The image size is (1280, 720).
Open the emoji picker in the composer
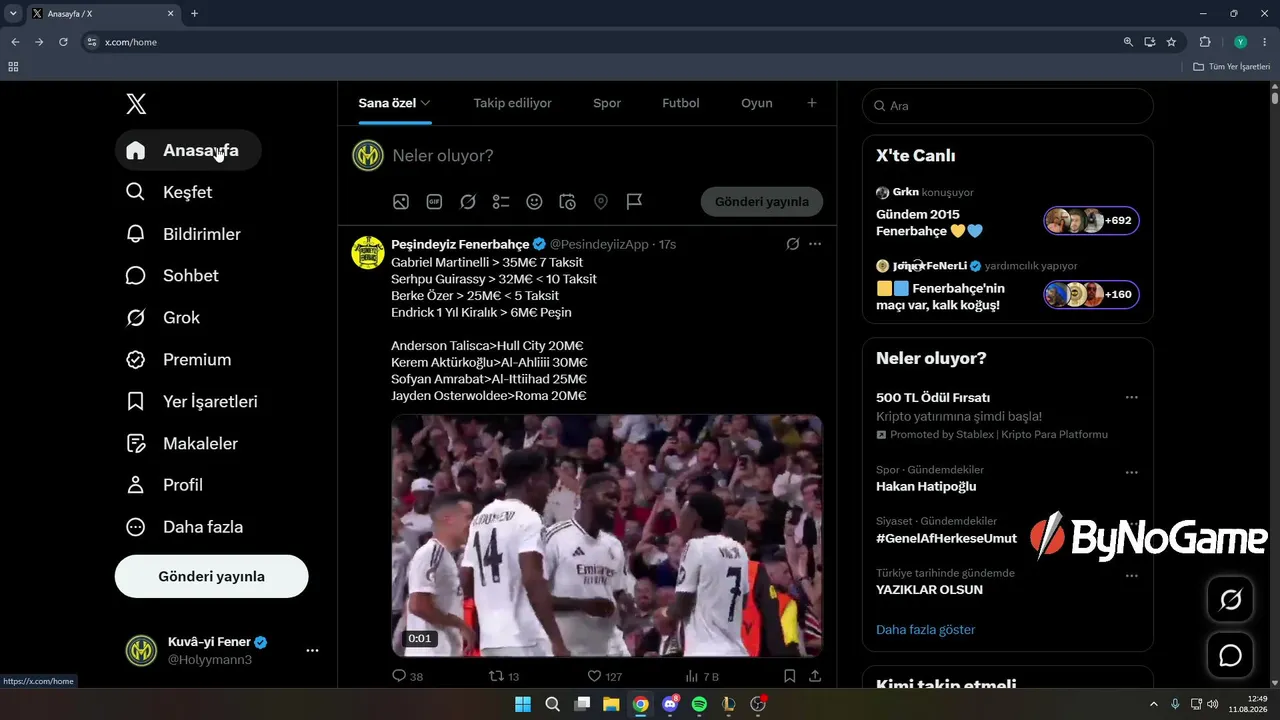pyautogui.click(x=534, y=202)
